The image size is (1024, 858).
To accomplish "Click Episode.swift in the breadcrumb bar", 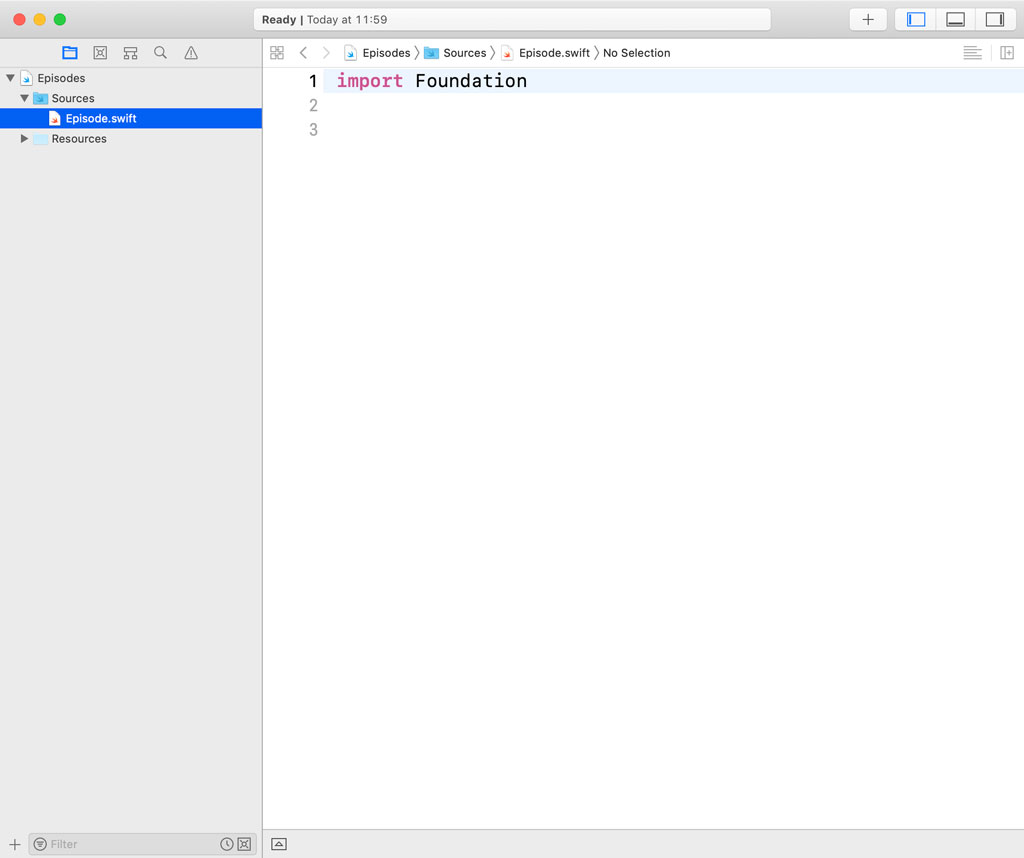I will (x=552, y=52).
